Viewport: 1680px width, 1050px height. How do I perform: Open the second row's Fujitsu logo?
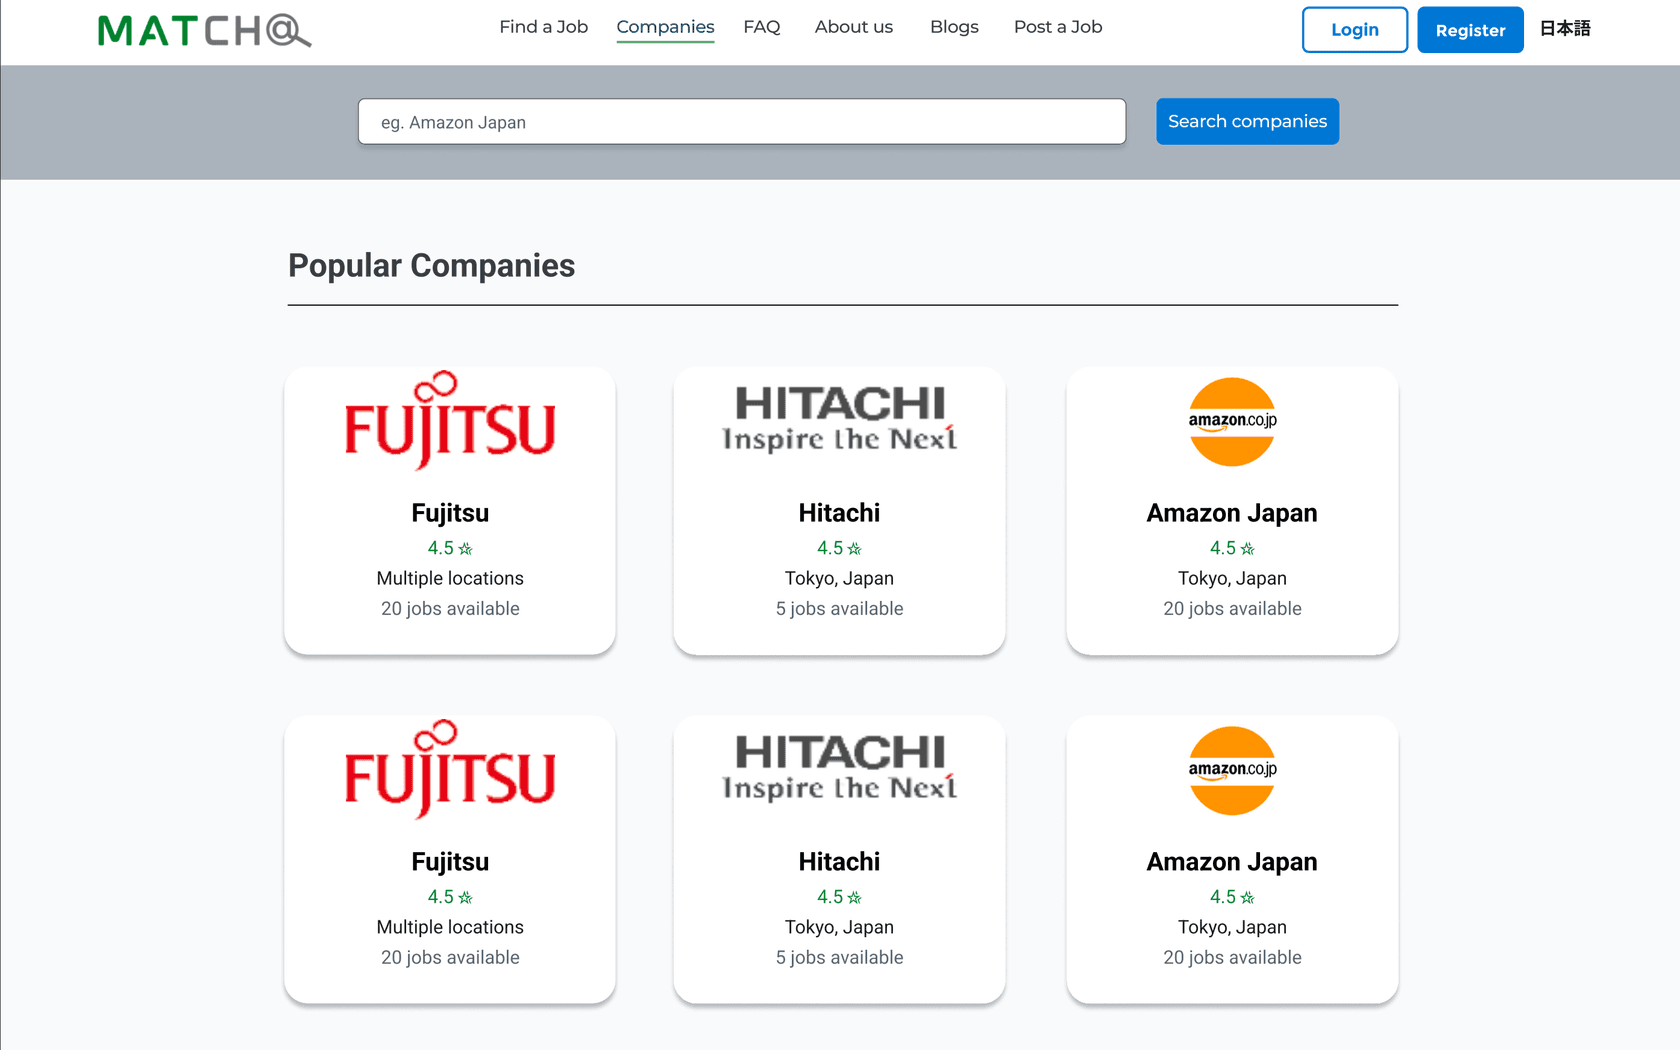click(x=450, y=770)
